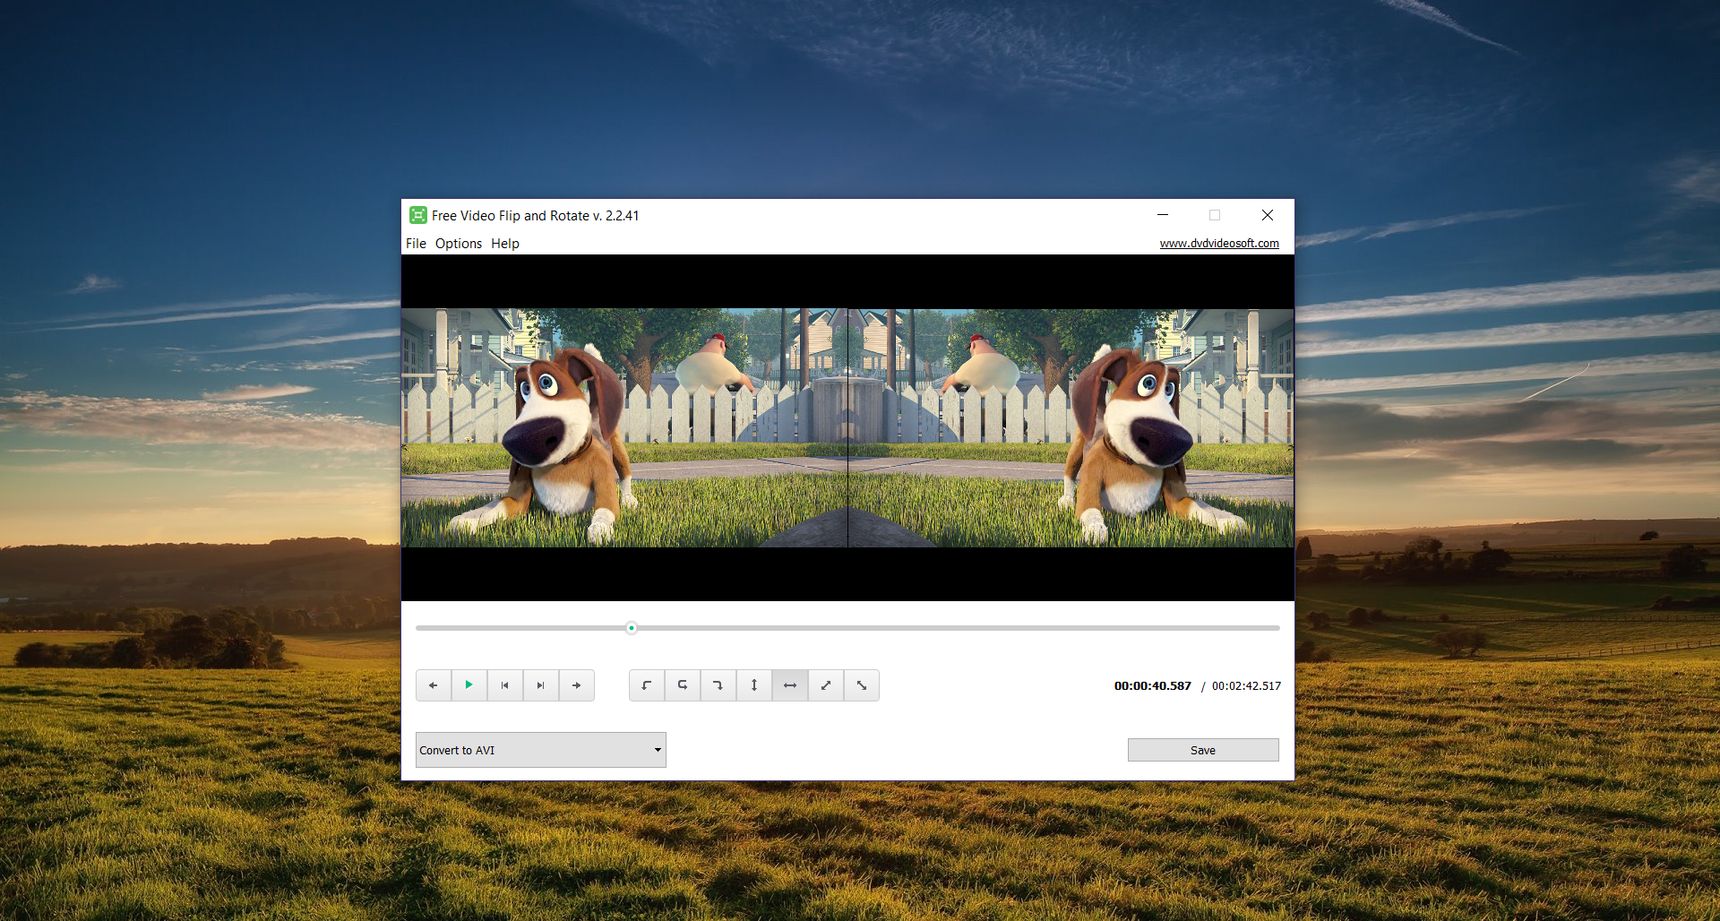Click the video preview area
This screenshot has width=1720, height=921.
tap(847, 428)
